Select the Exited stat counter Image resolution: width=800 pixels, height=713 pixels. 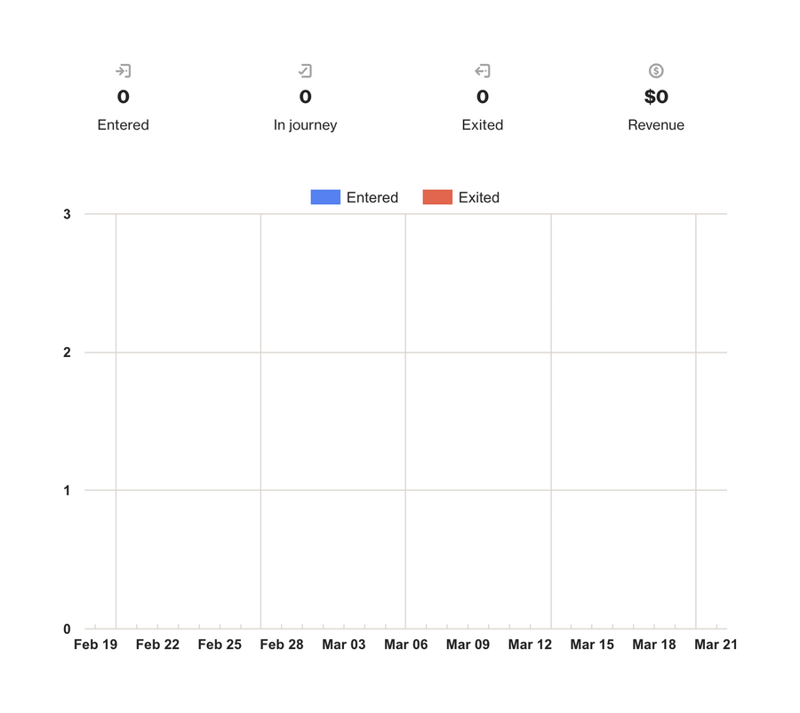tap(483, 97)
